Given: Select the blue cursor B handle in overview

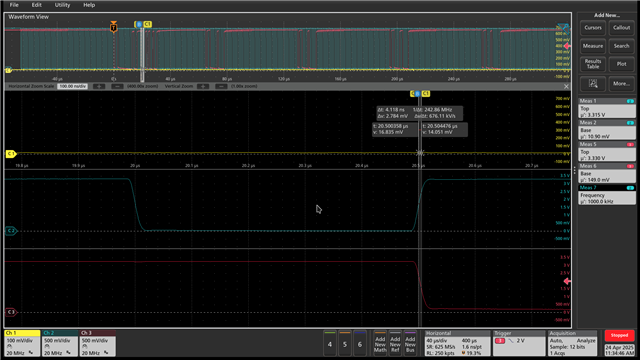Looking at the screenshot, I should pos(139,24).
